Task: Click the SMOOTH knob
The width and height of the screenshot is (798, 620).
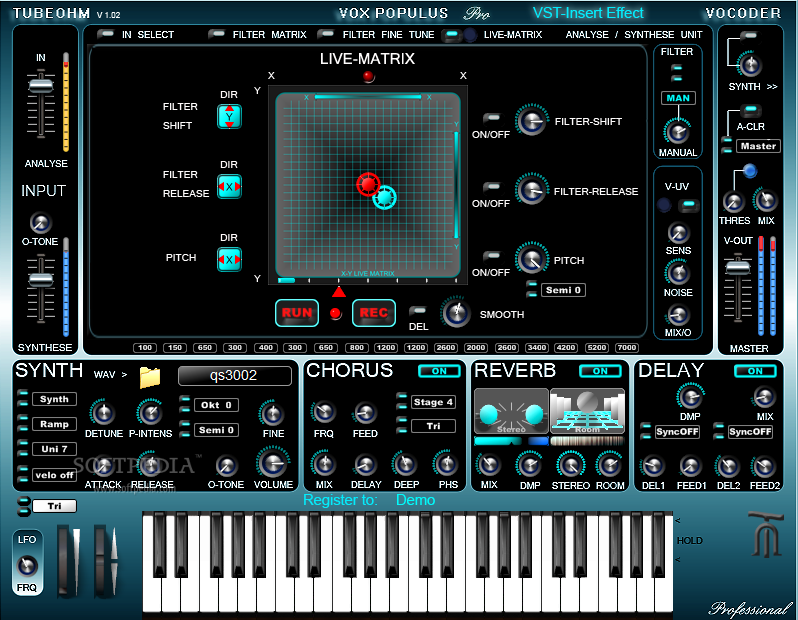Action: coord(456,313)
